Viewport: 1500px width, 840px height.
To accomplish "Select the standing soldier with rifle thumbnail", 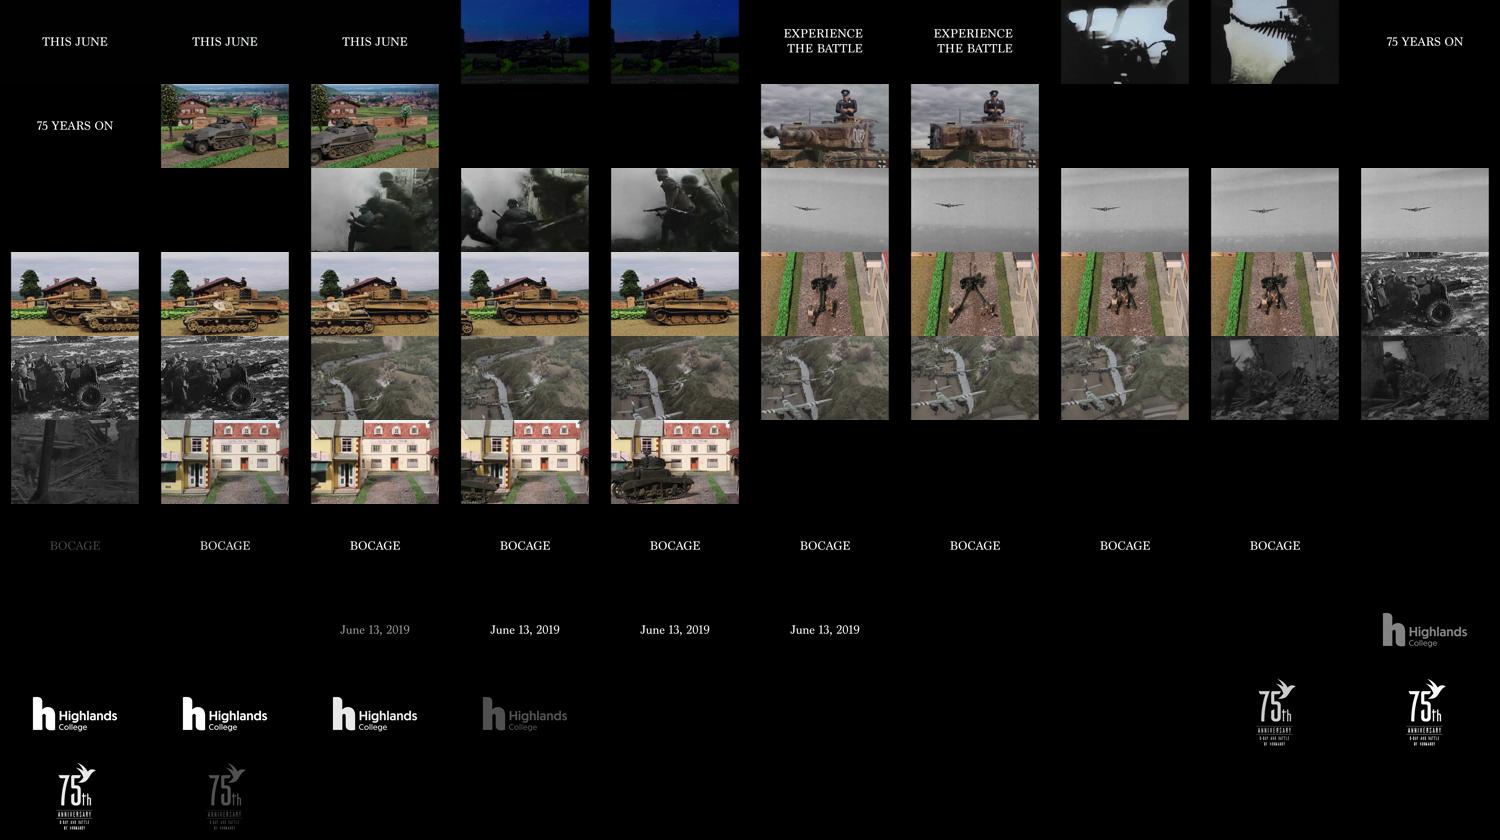I will [675, 210].
